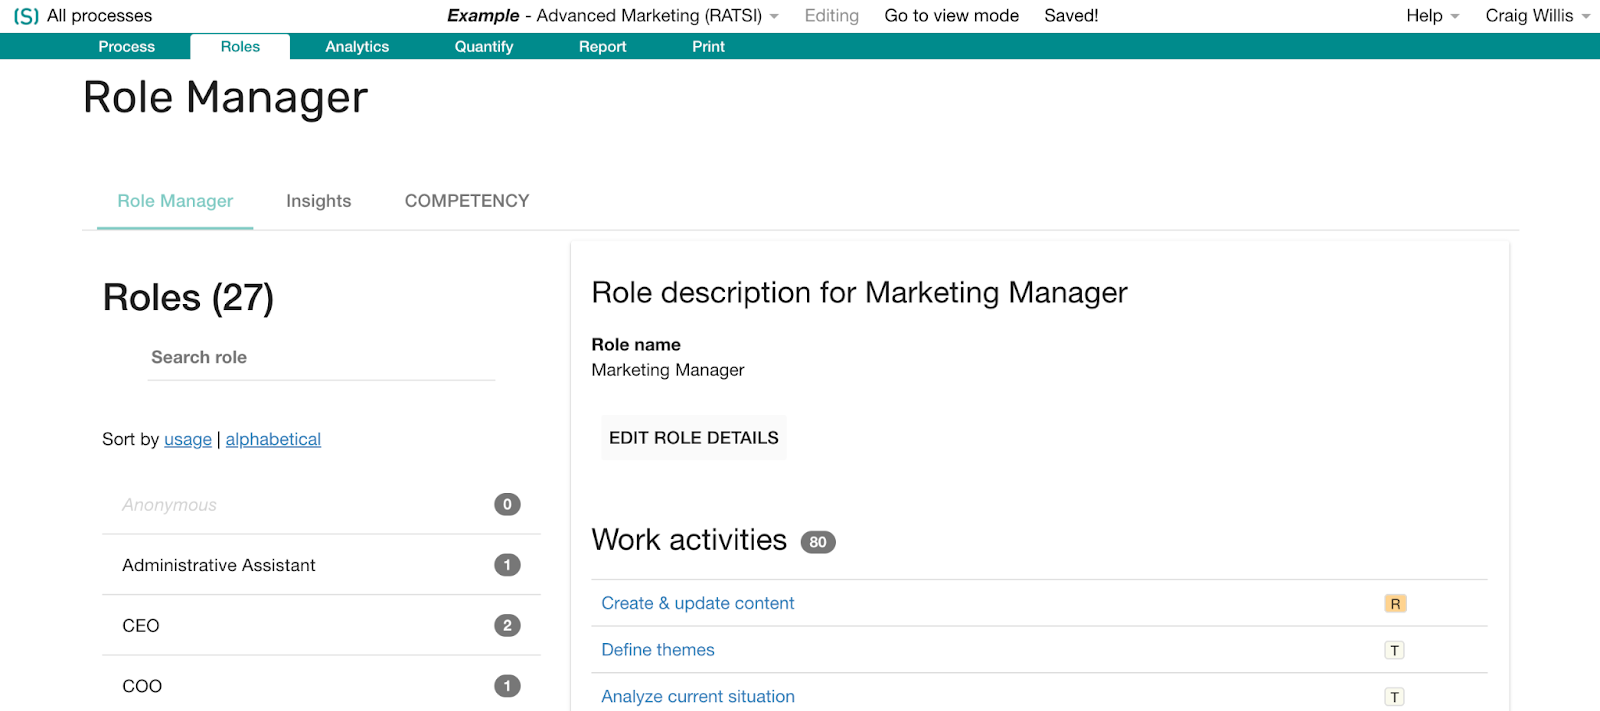
Task: Sort roles by alphabetical link
Action: [273, 439]
